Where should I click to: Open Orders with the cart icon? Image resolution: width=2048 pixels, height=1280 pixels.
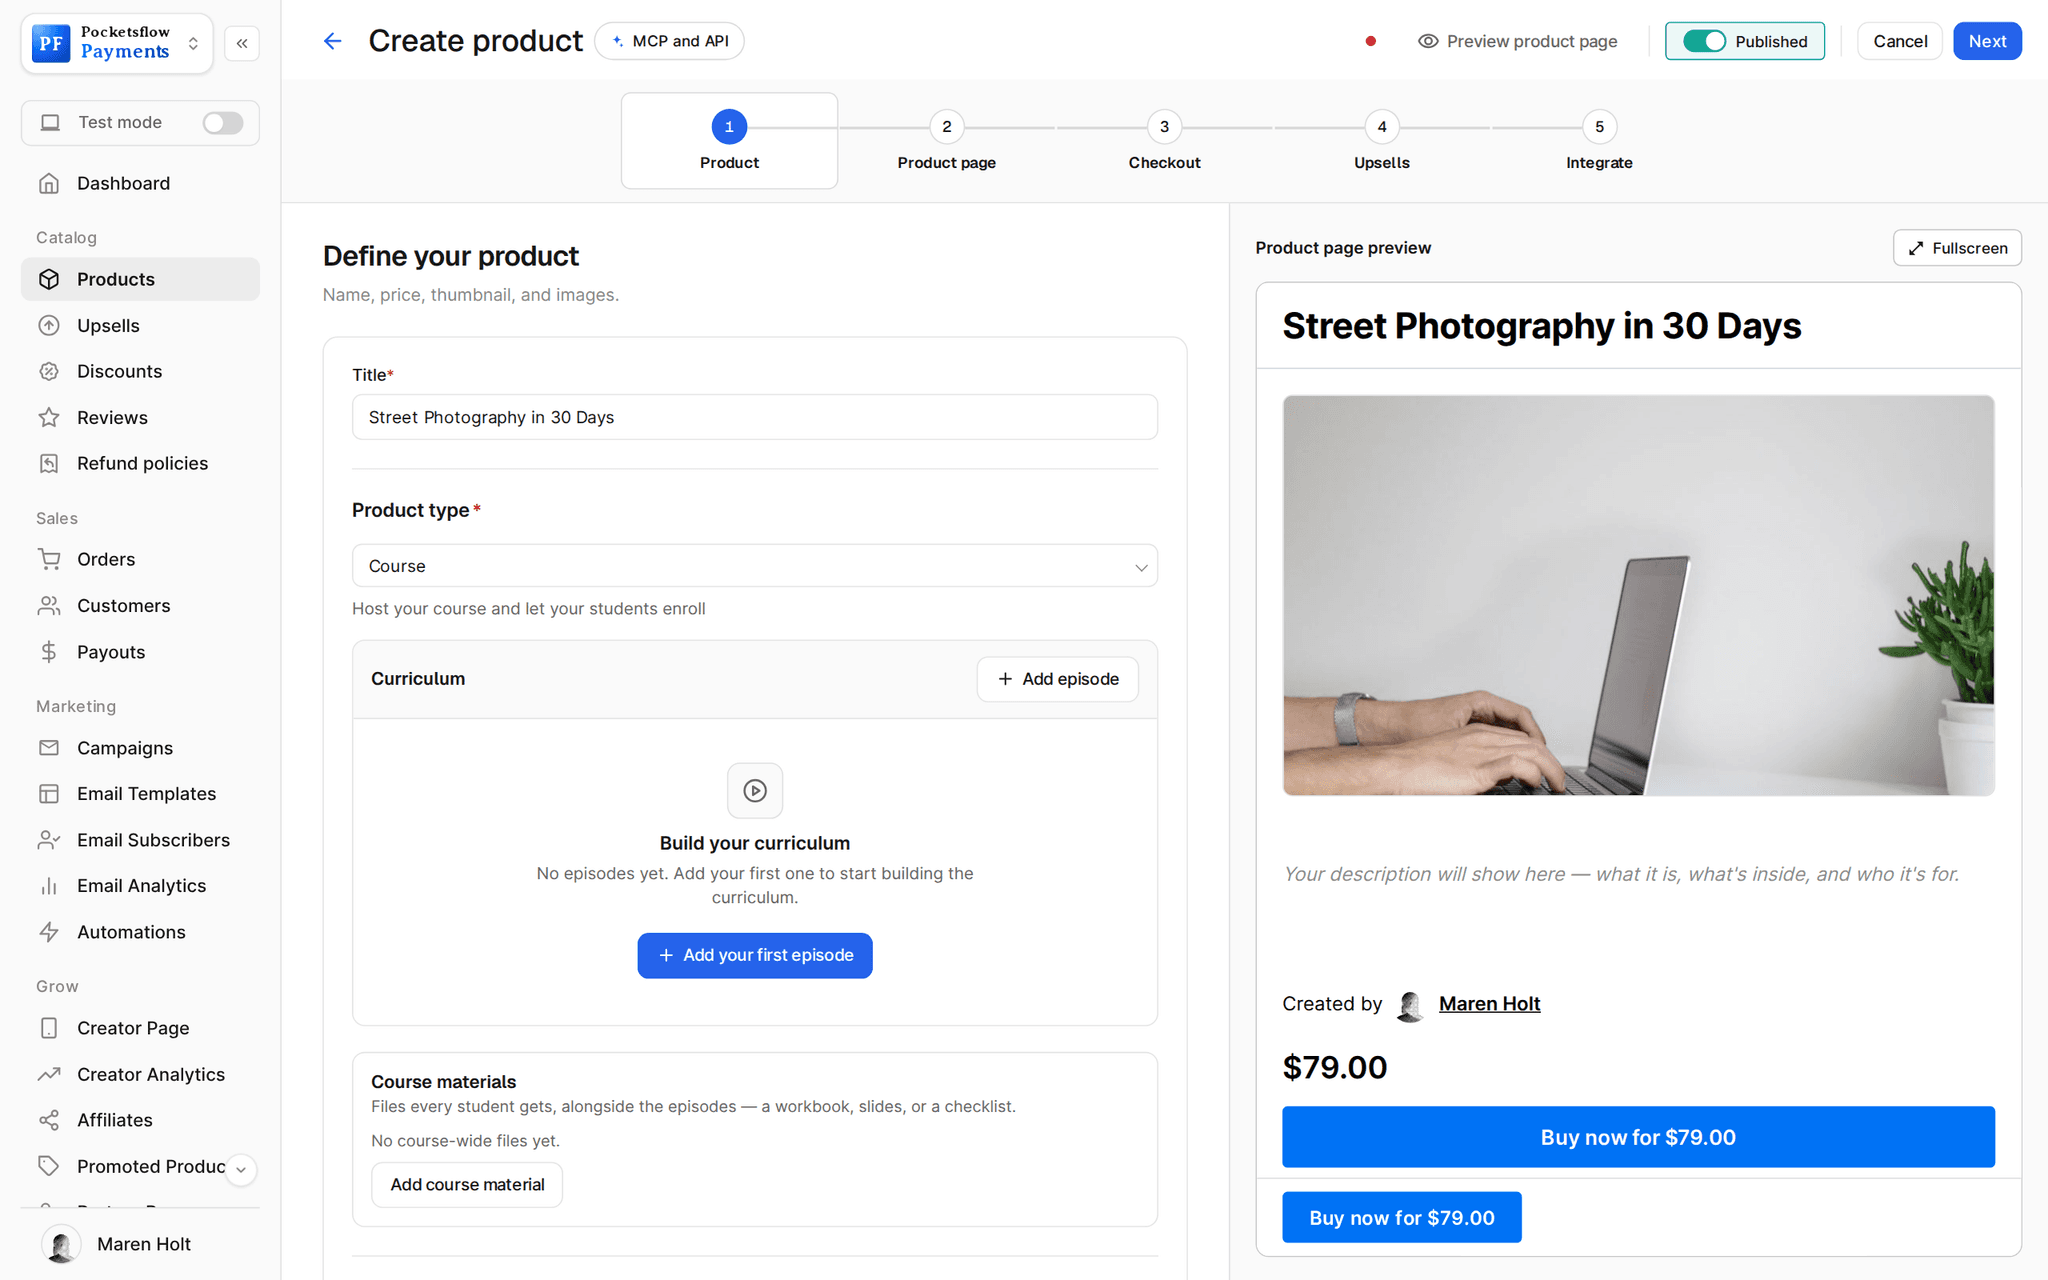(x=140, y=559)
